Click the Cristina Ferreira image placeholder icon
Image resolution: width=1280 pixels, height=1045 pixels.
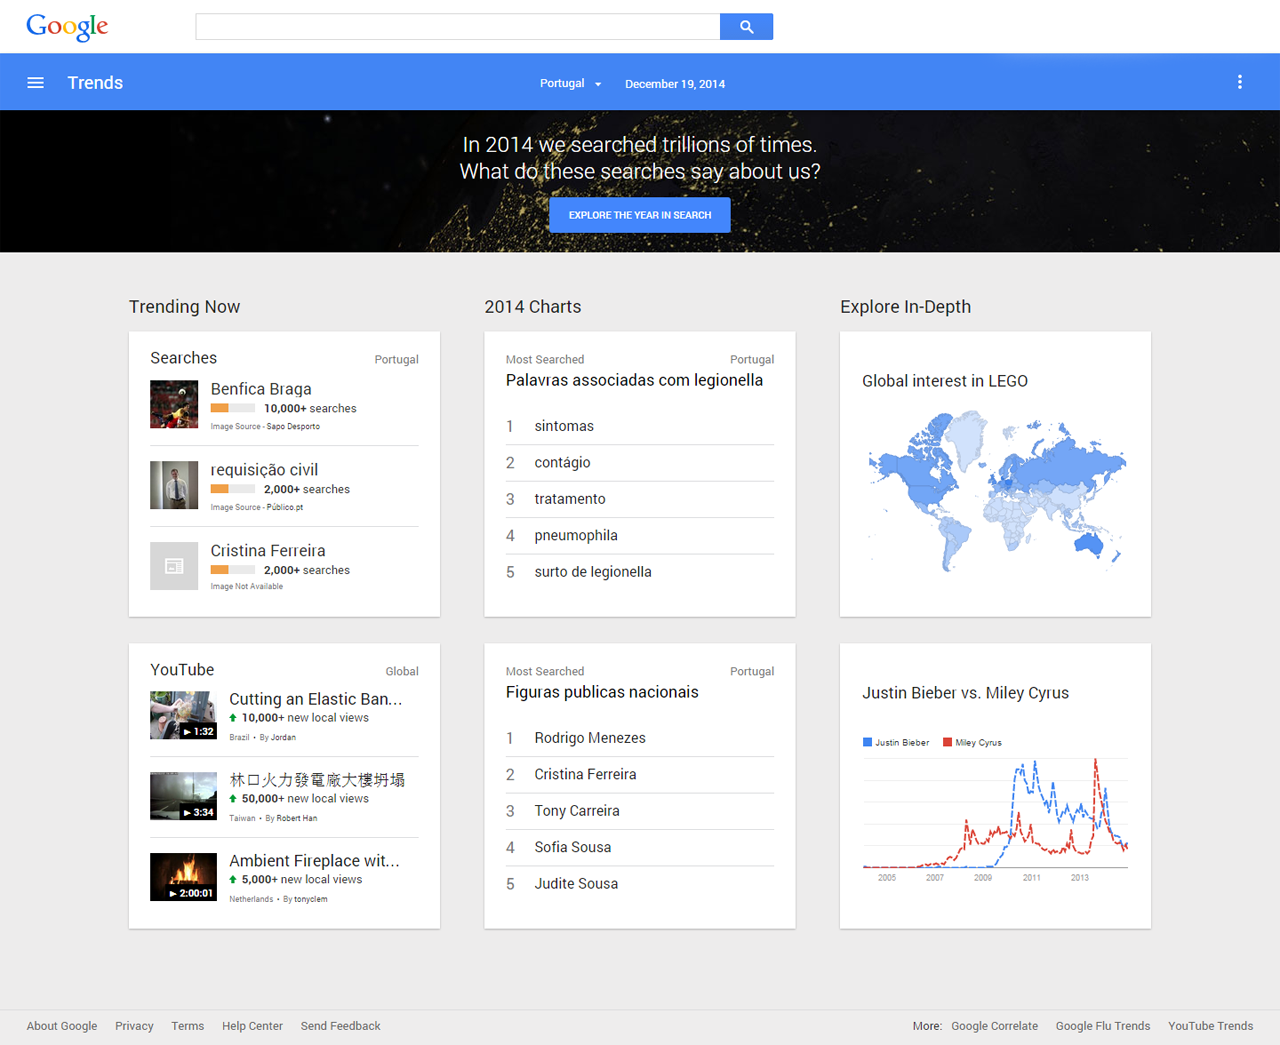coord(174,566)
